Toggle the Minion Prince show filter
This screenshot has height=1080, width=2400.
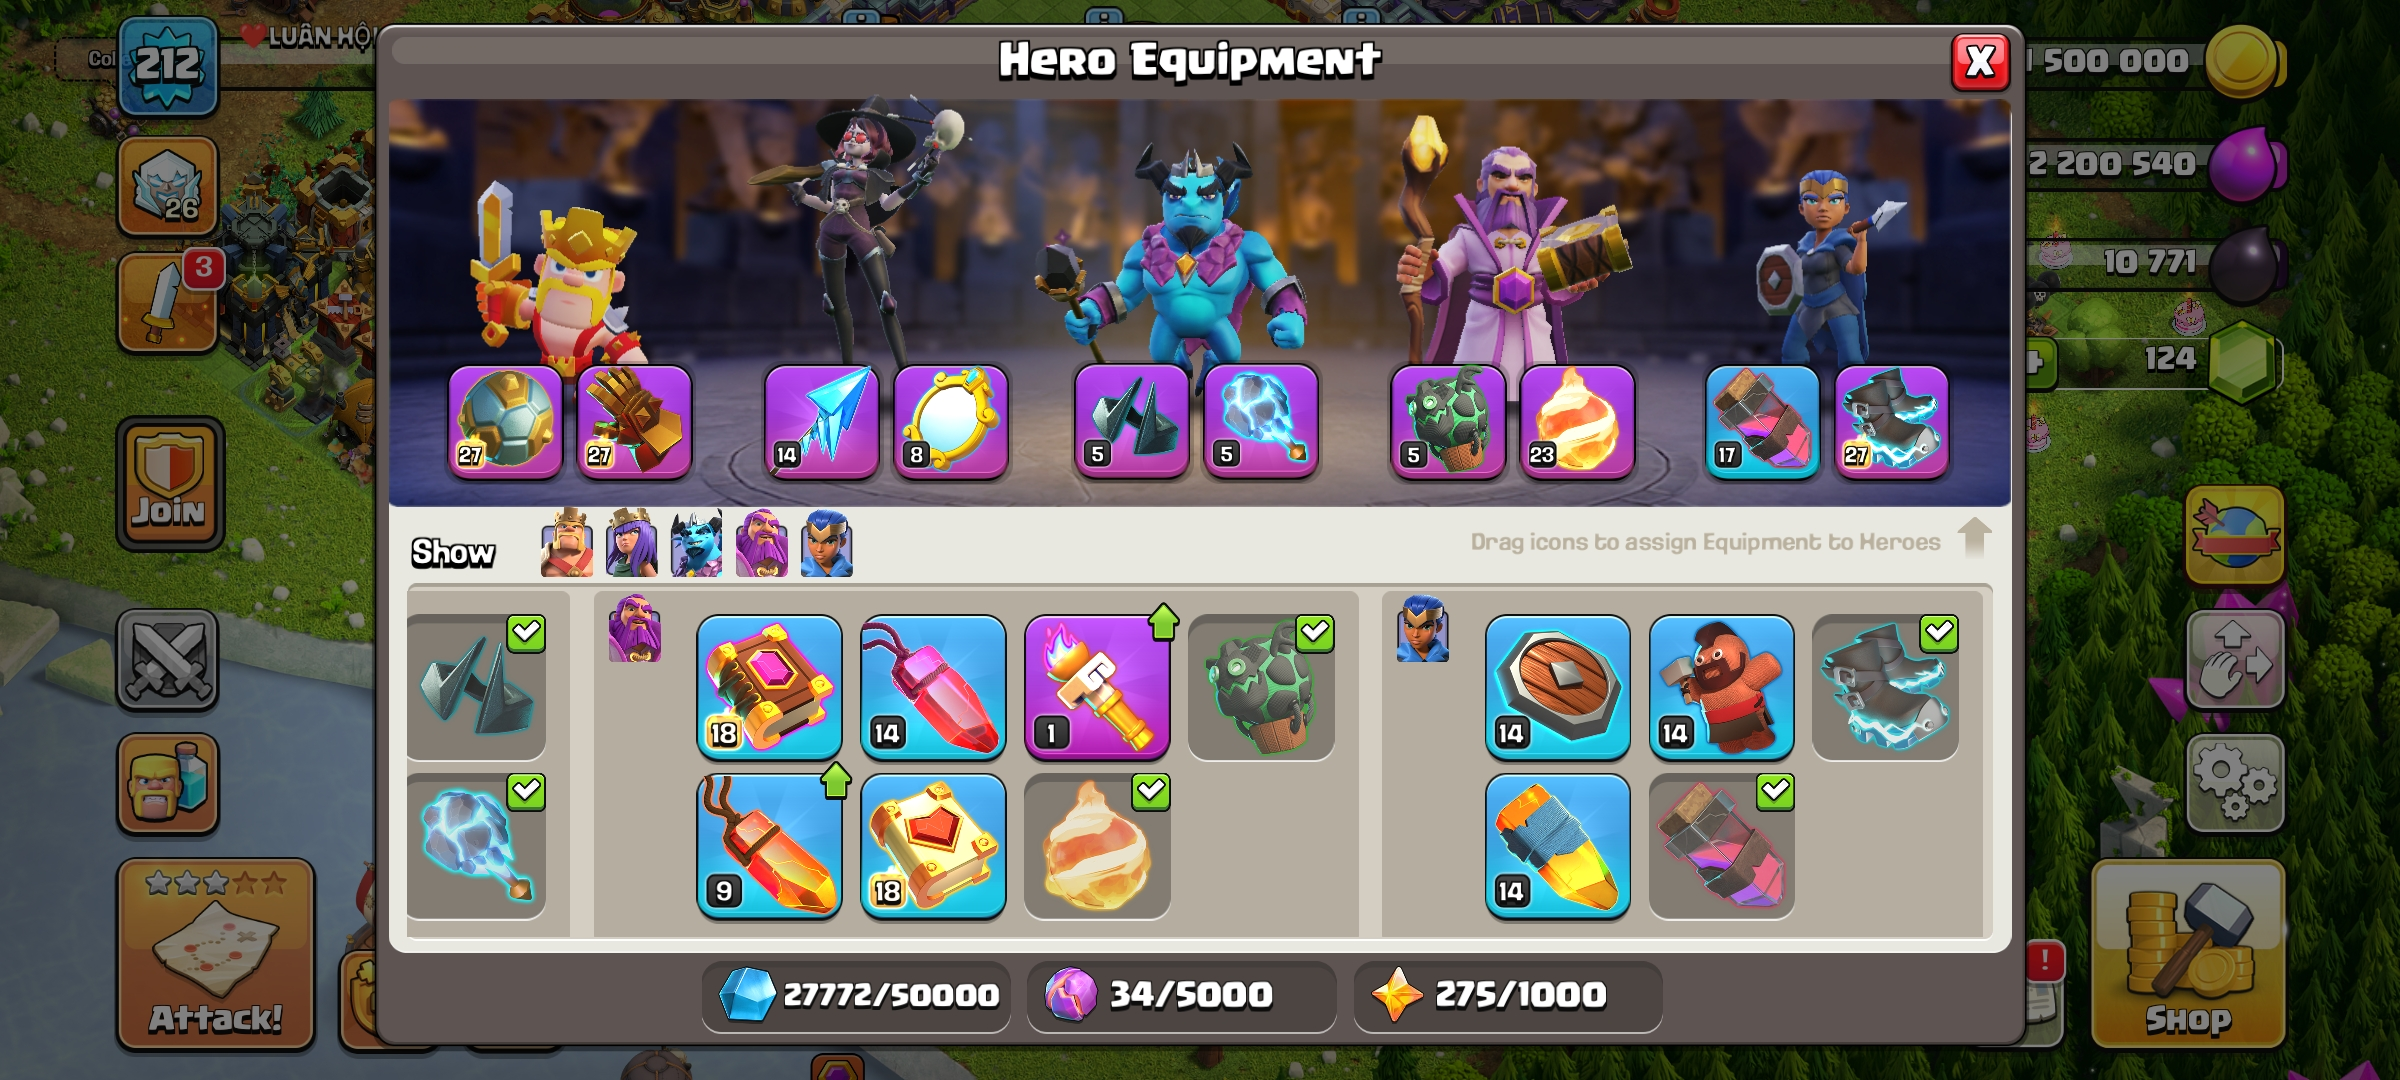pos(697,543)
